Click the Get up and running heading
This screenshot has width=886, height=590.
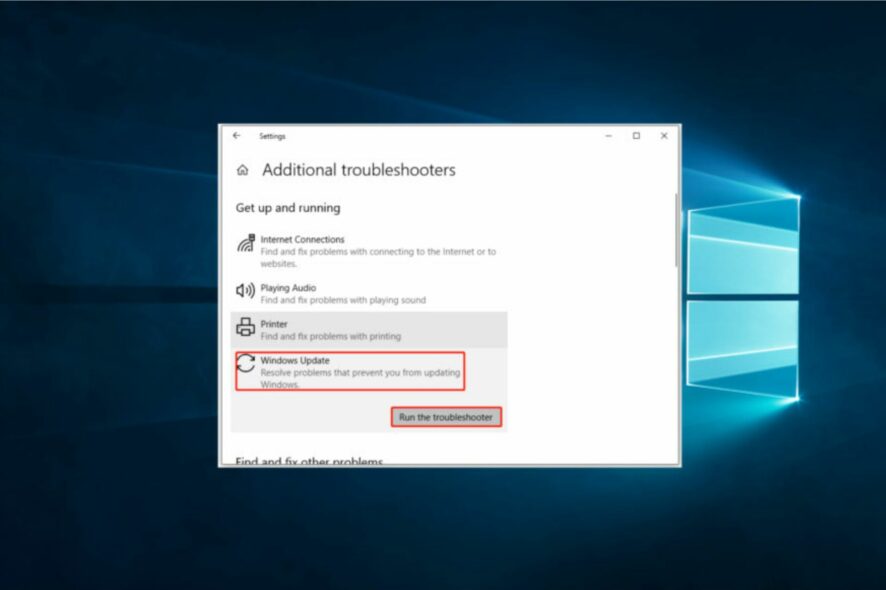[x=288, y=208]
